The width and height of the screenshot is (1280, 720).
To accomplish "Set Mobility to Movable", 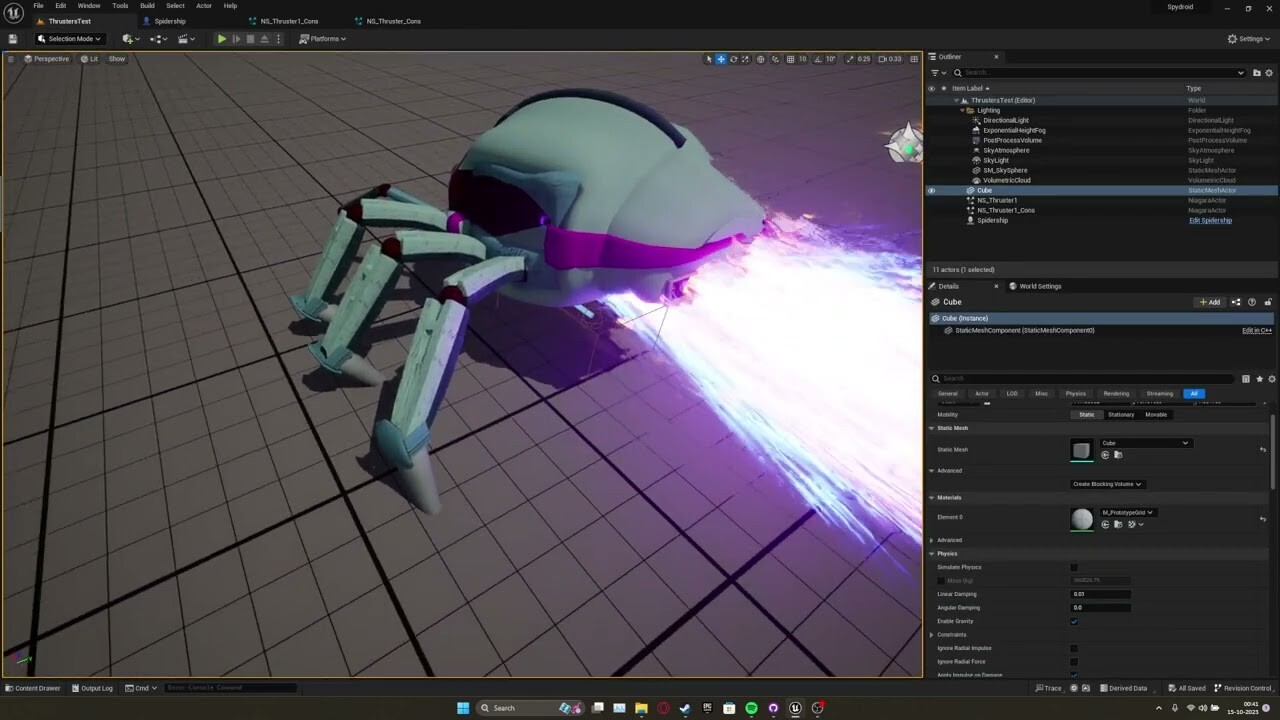I will click(x=1156, y=414).
